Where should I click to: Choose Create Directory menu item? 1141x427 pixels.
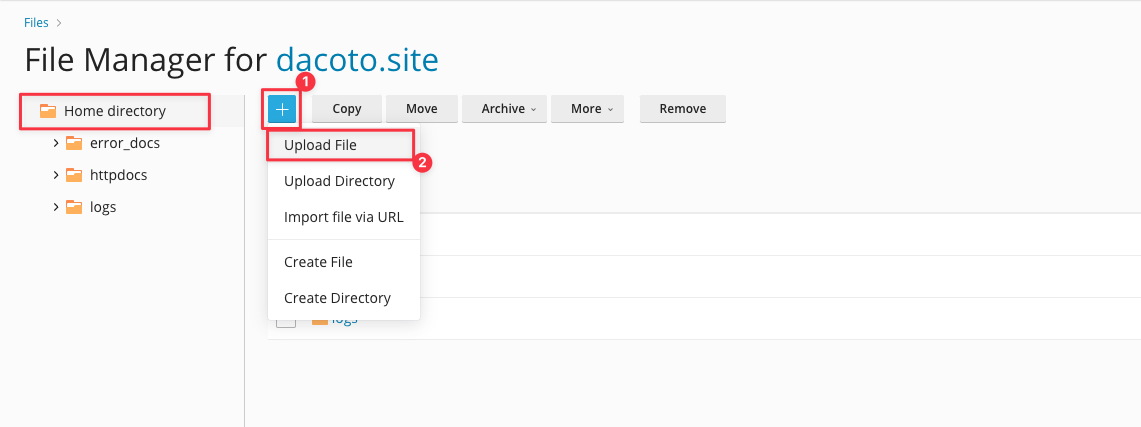(x=337, y=298)
